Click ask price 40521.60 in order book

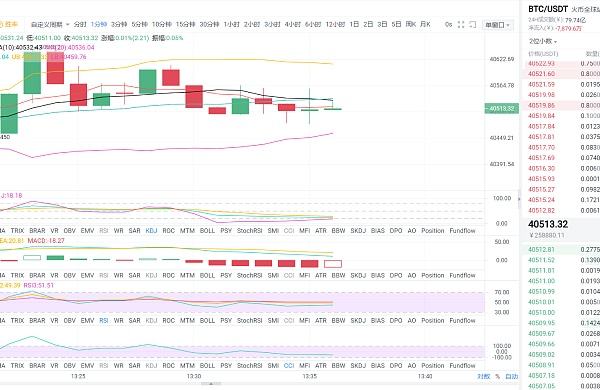541,74
